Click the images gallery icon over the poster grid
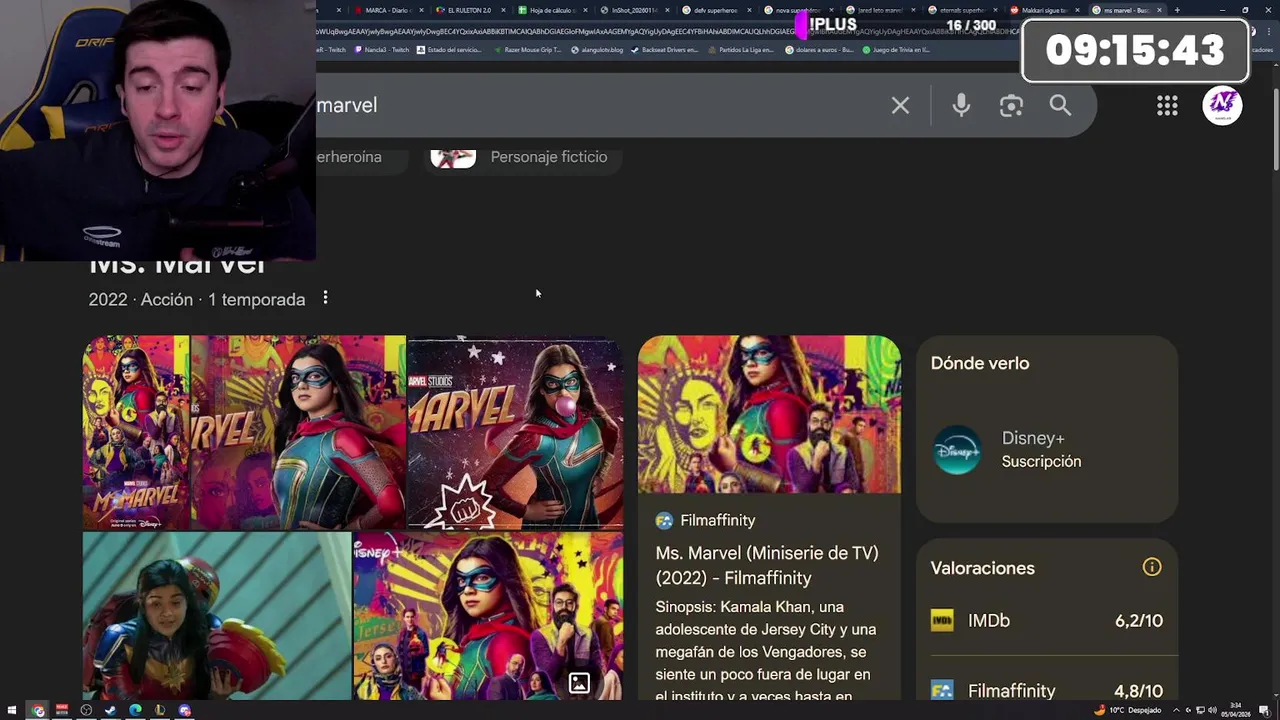 pos(579,683)
